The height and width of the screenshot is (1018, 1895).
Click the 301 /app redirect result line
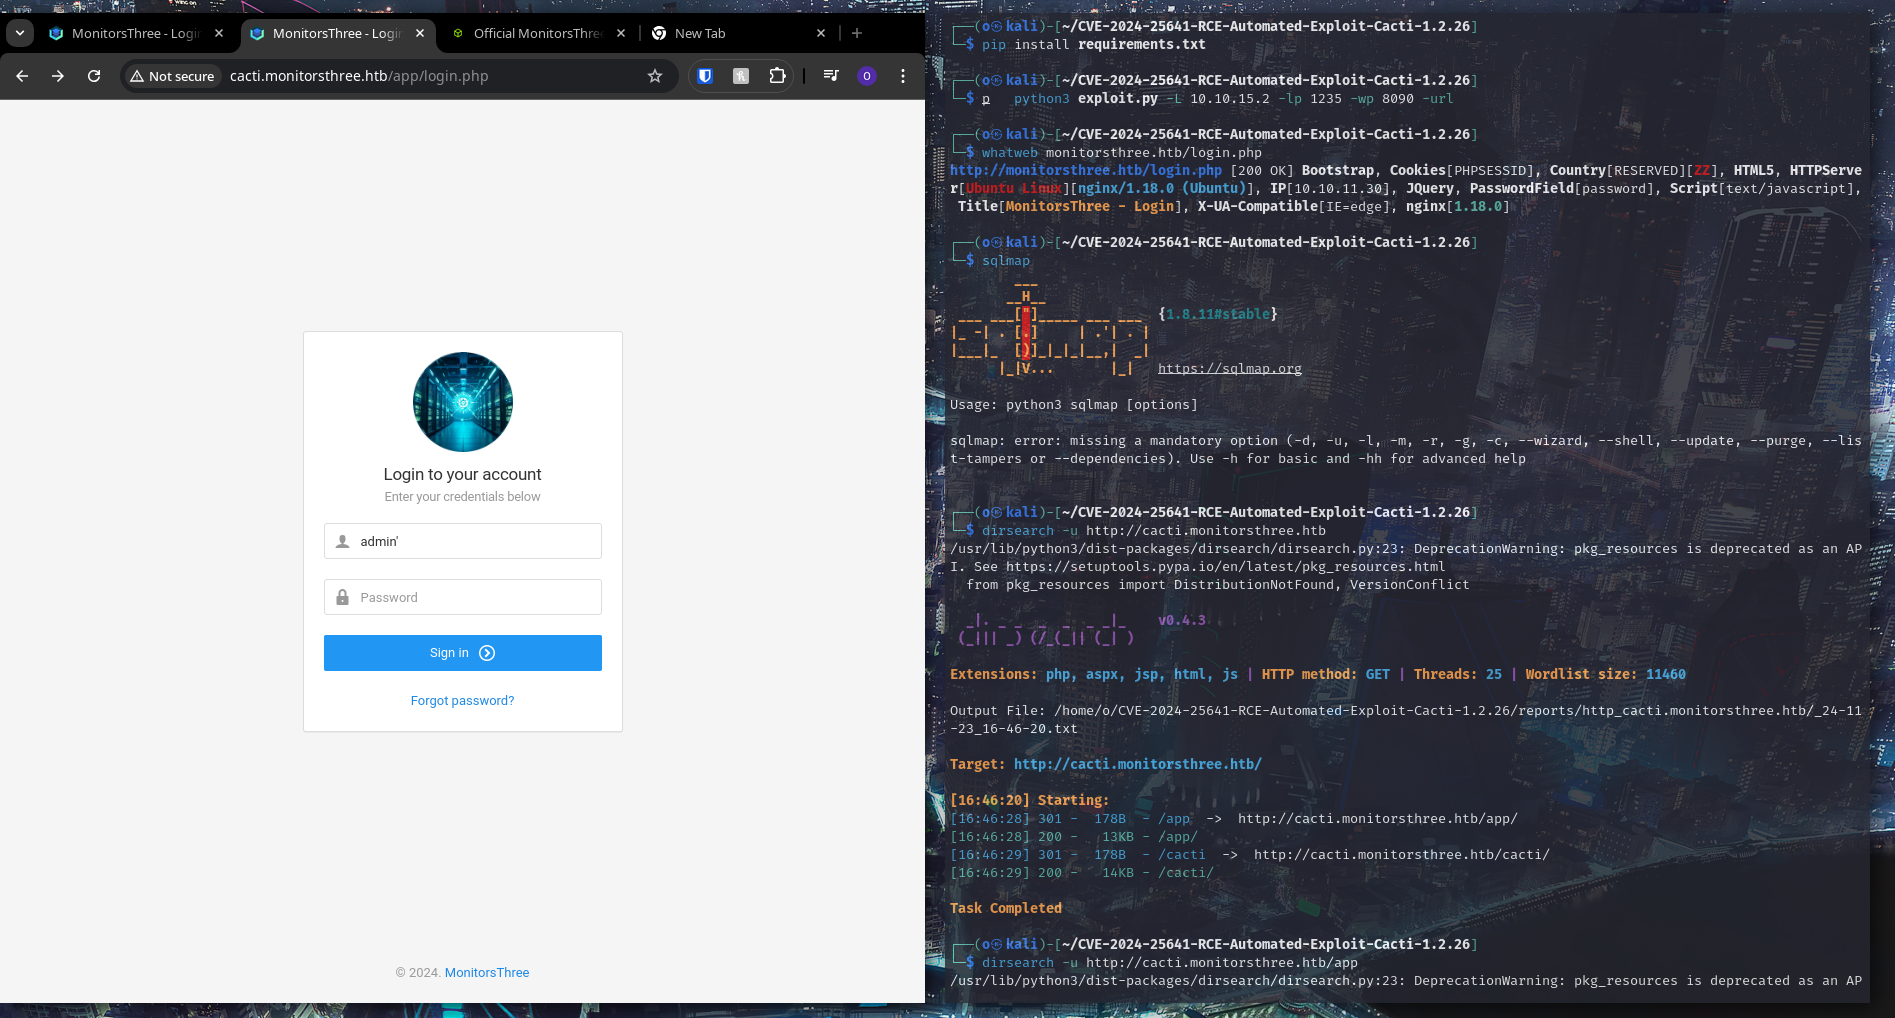click(x=1234, y=819)
